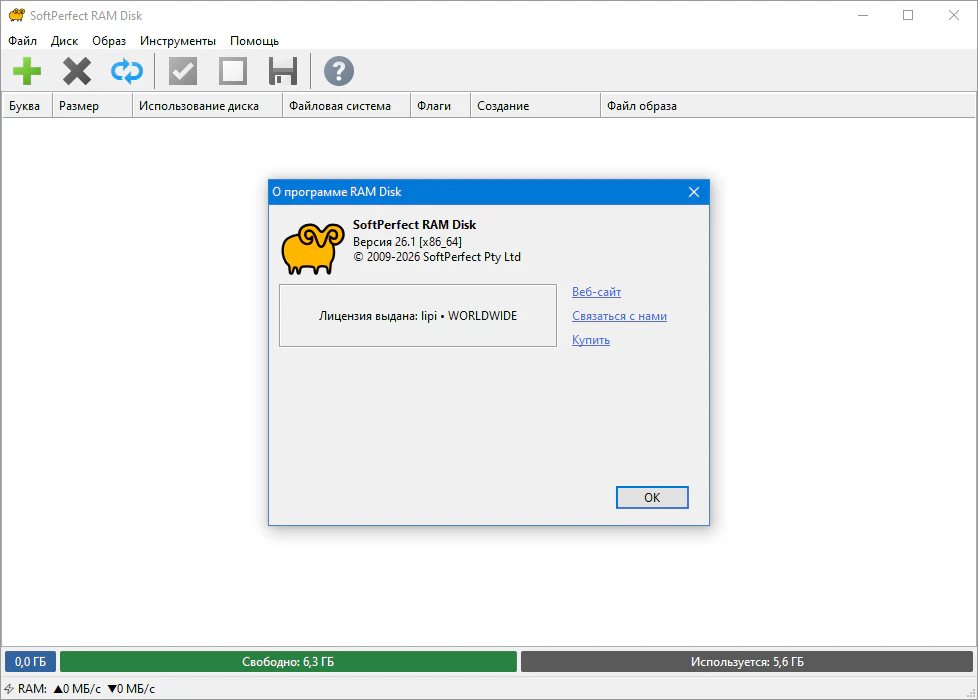Click the blue remount arrows icon

(x=127, y=71)
